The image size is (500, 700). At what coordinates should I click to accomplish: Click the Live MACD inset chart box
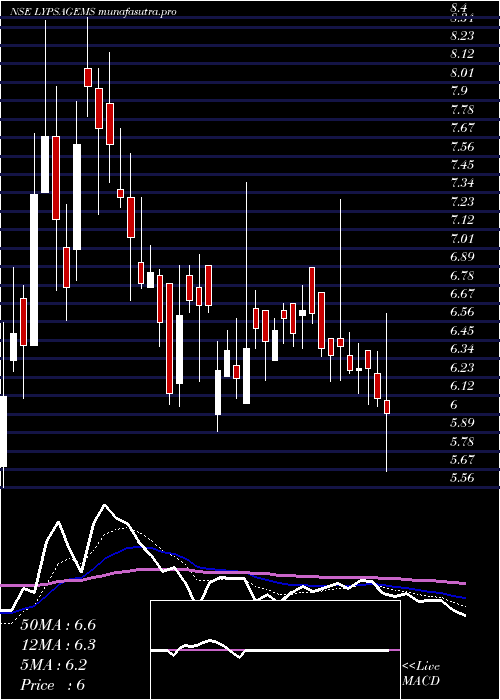[x=275, y=650]
